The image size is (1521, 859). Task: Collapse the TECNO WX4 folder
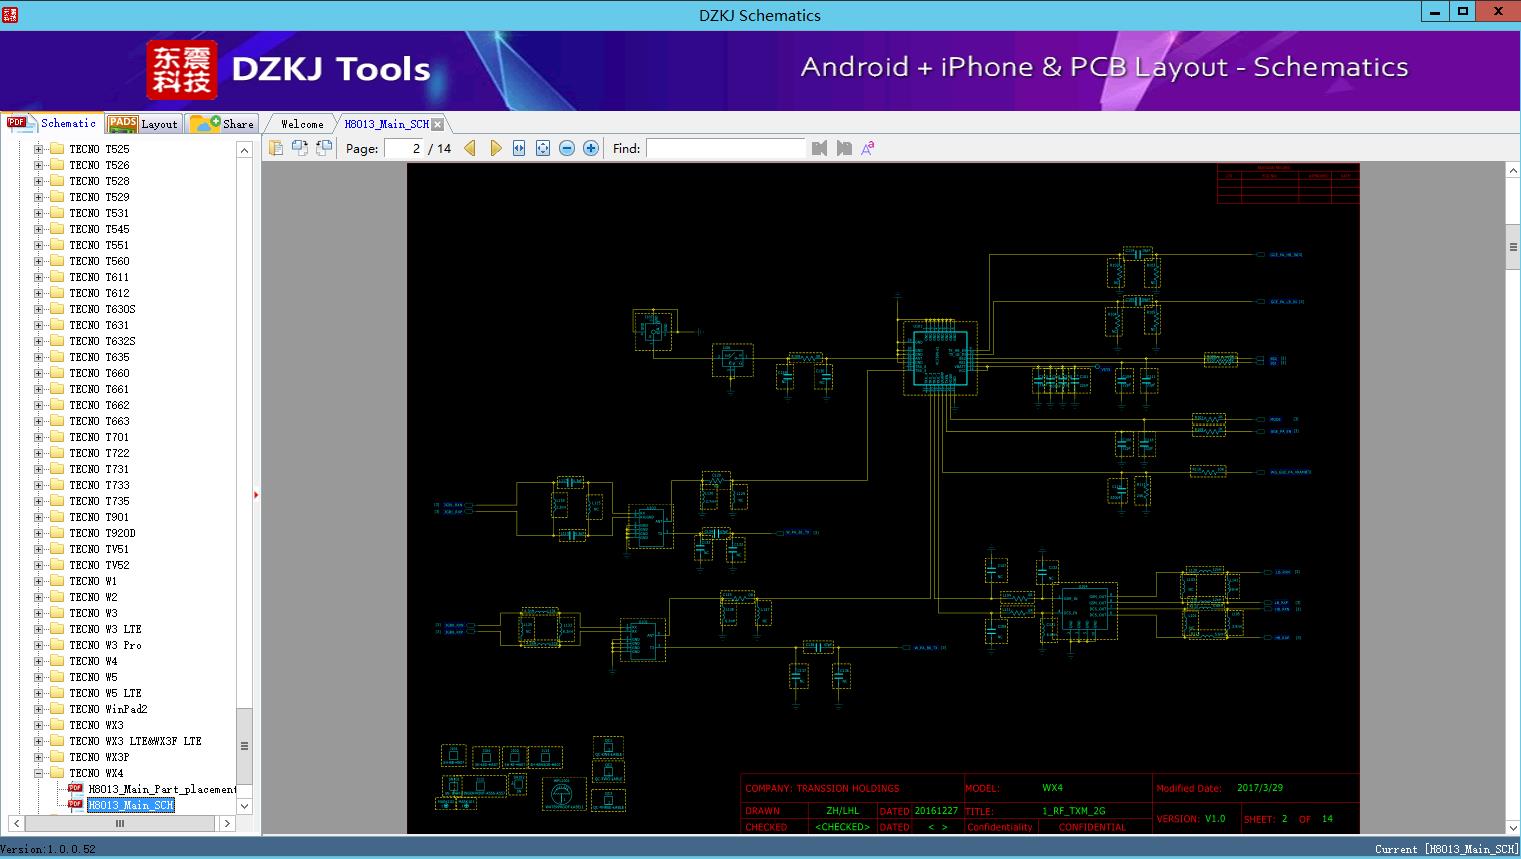point(38,773)
